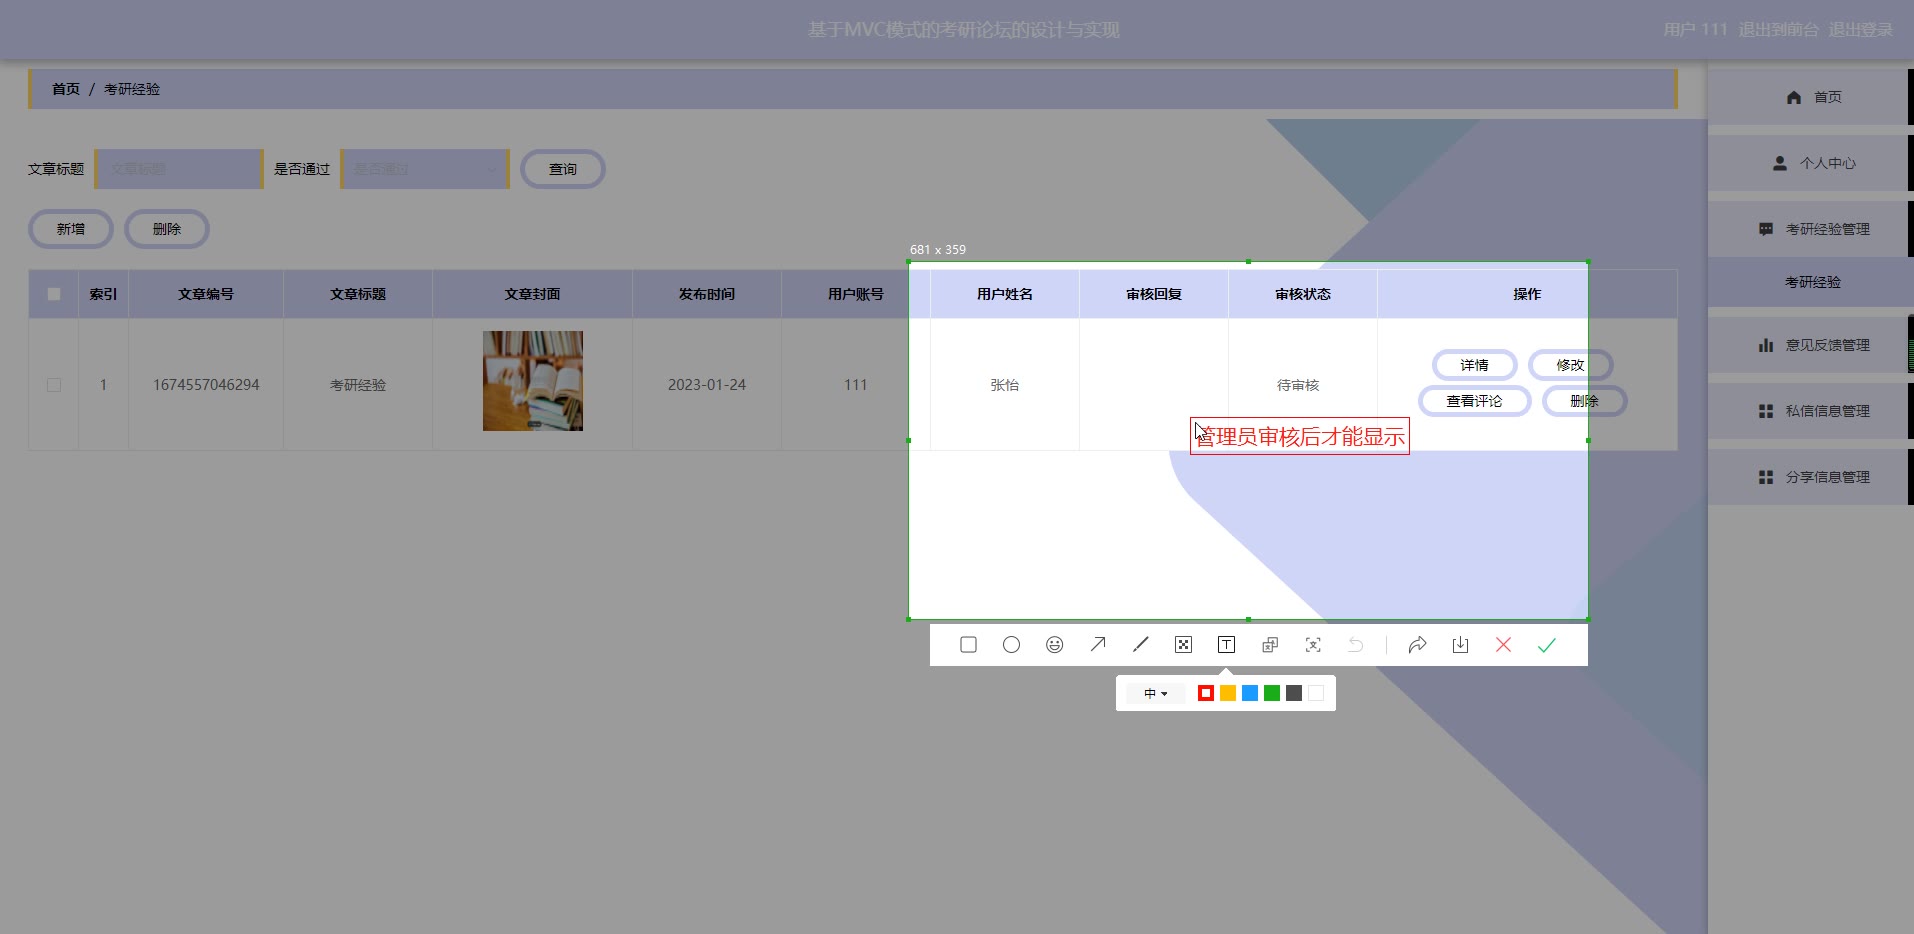The image size is (1914, 934).
Task: Click the 详情 button in row 1
Action: pos(1475,365)
